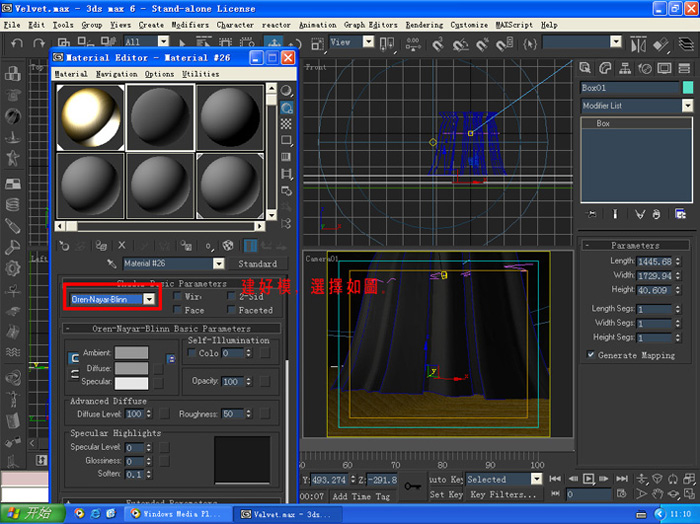Click the Diffuse color swatch
700x524 pixels.
[x=131, y=368]
